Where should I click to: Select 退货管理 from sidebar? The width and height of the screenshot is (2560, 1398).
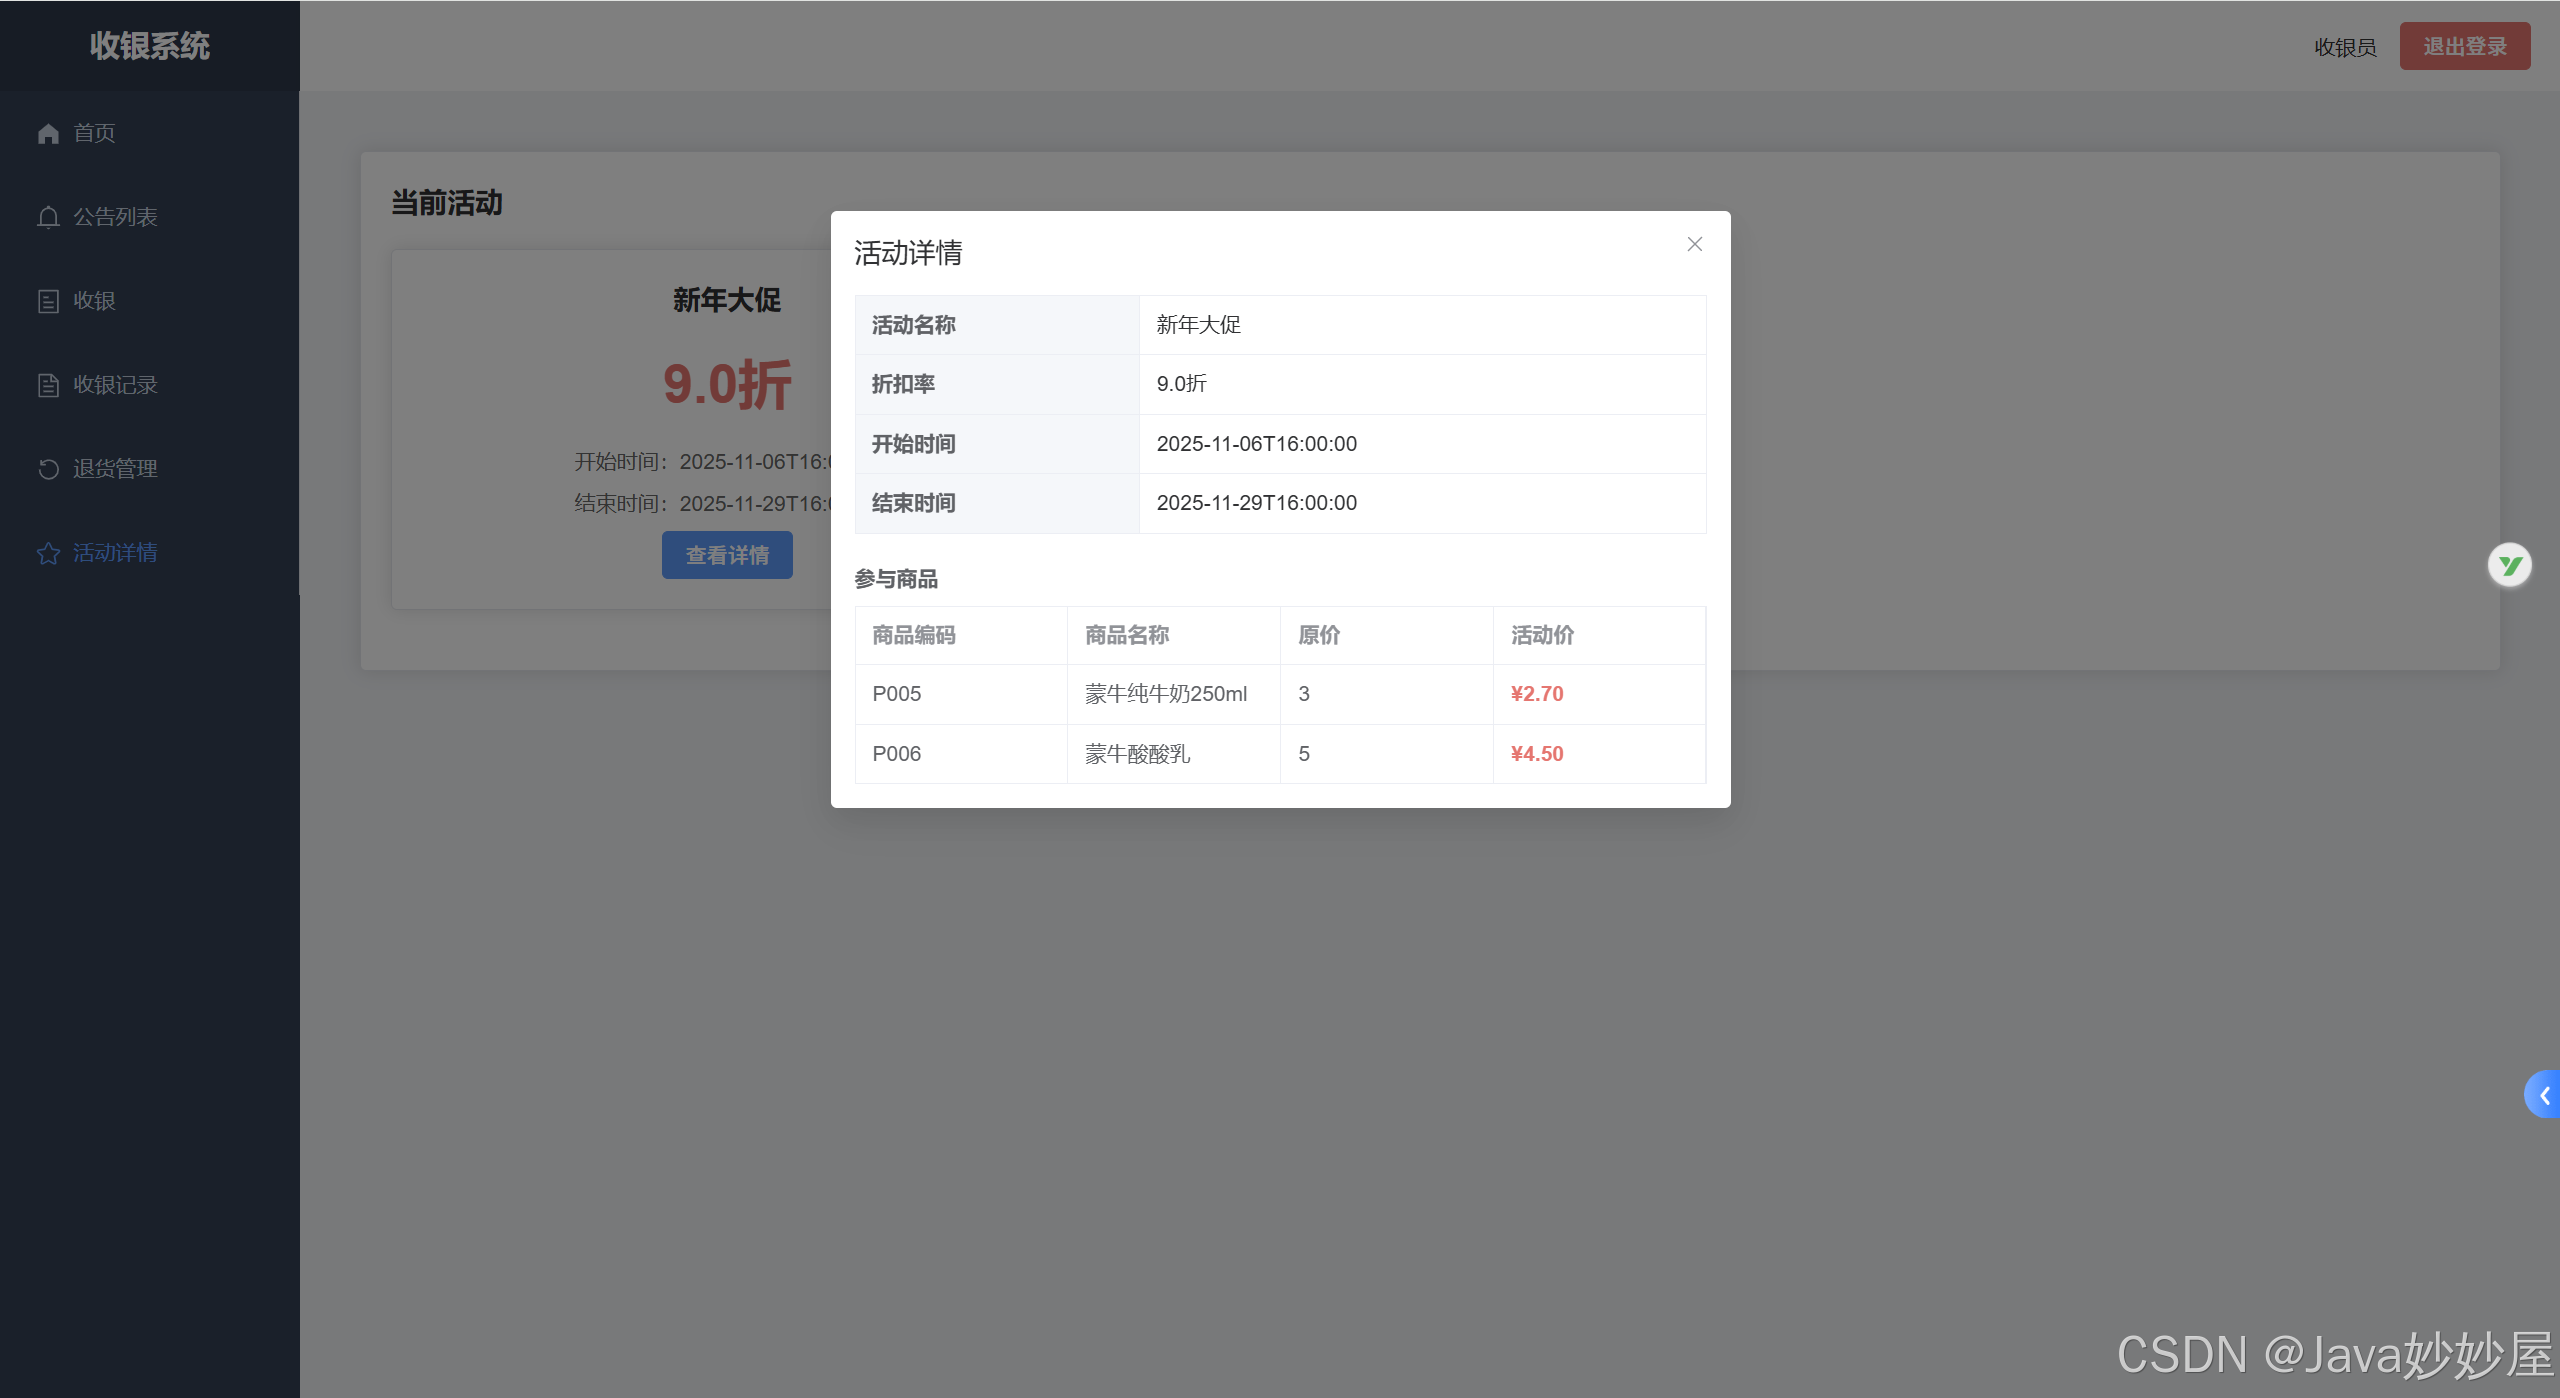115,469
